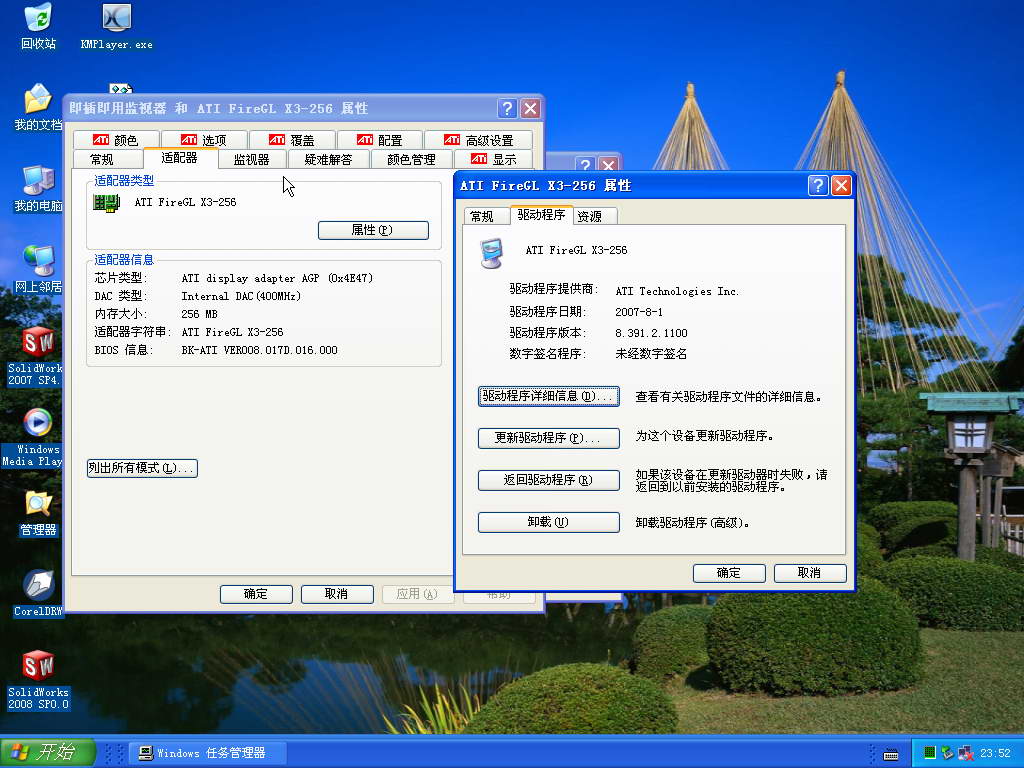This screenshot has width=1024, height=768.
Task: Close the ATI FireGL X3-256 属性 dialog
Action: pos(841,186)
